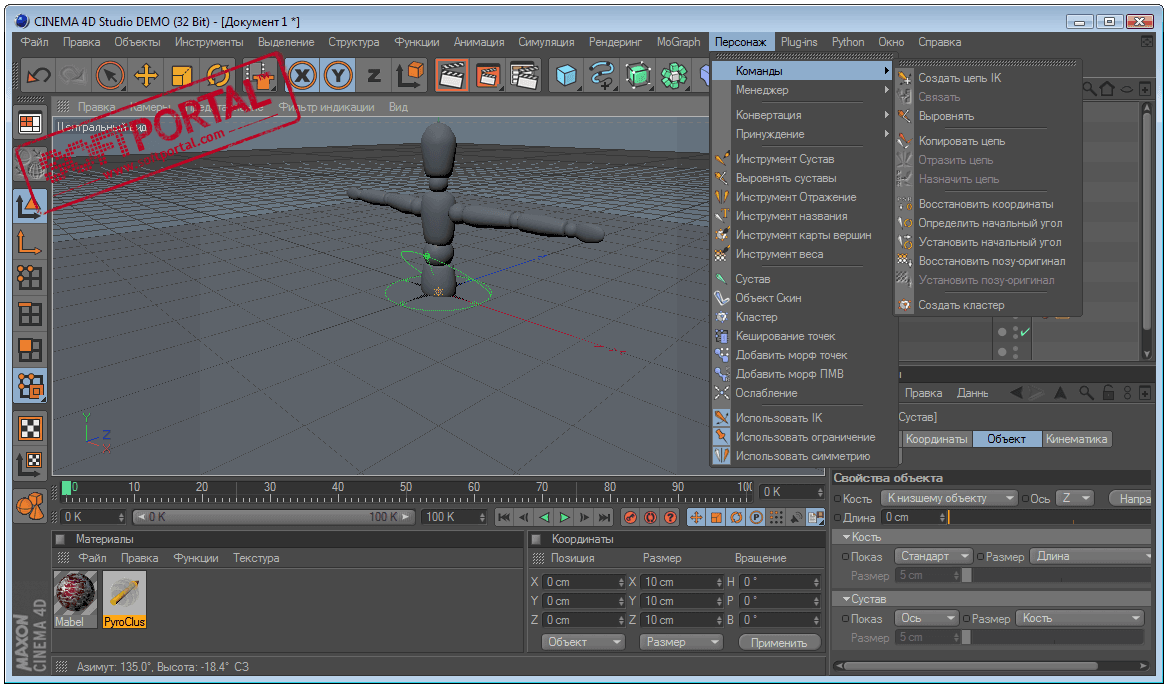The width and height of the screenshot is (1168, 688).
Task: Select the PyroClus material thumbnail
Action: click(124, 599)
